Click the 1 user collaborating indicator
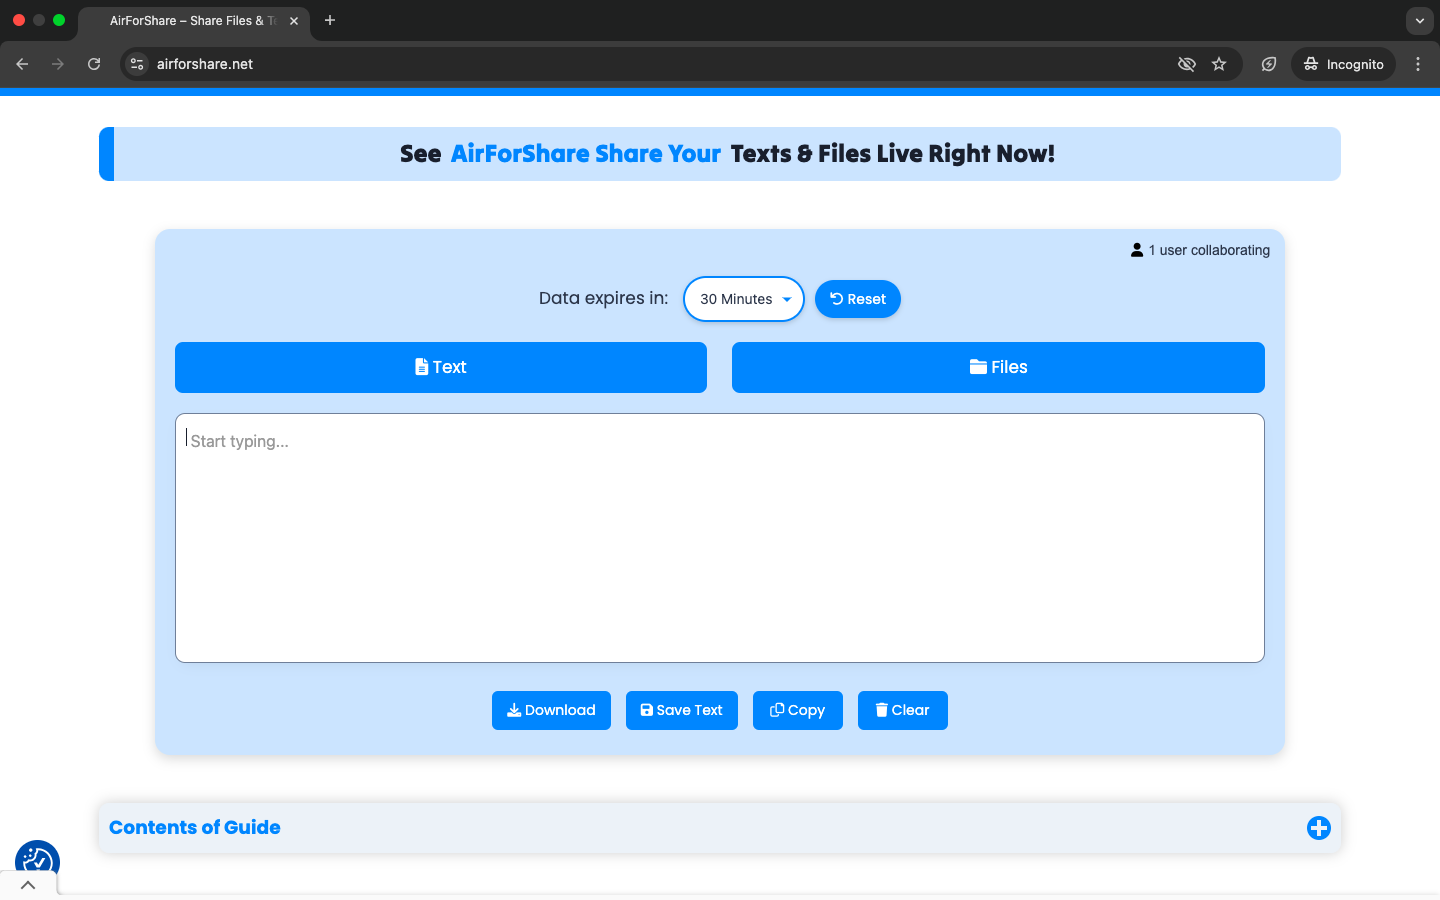1440x900 pixels. (1200, 250)
